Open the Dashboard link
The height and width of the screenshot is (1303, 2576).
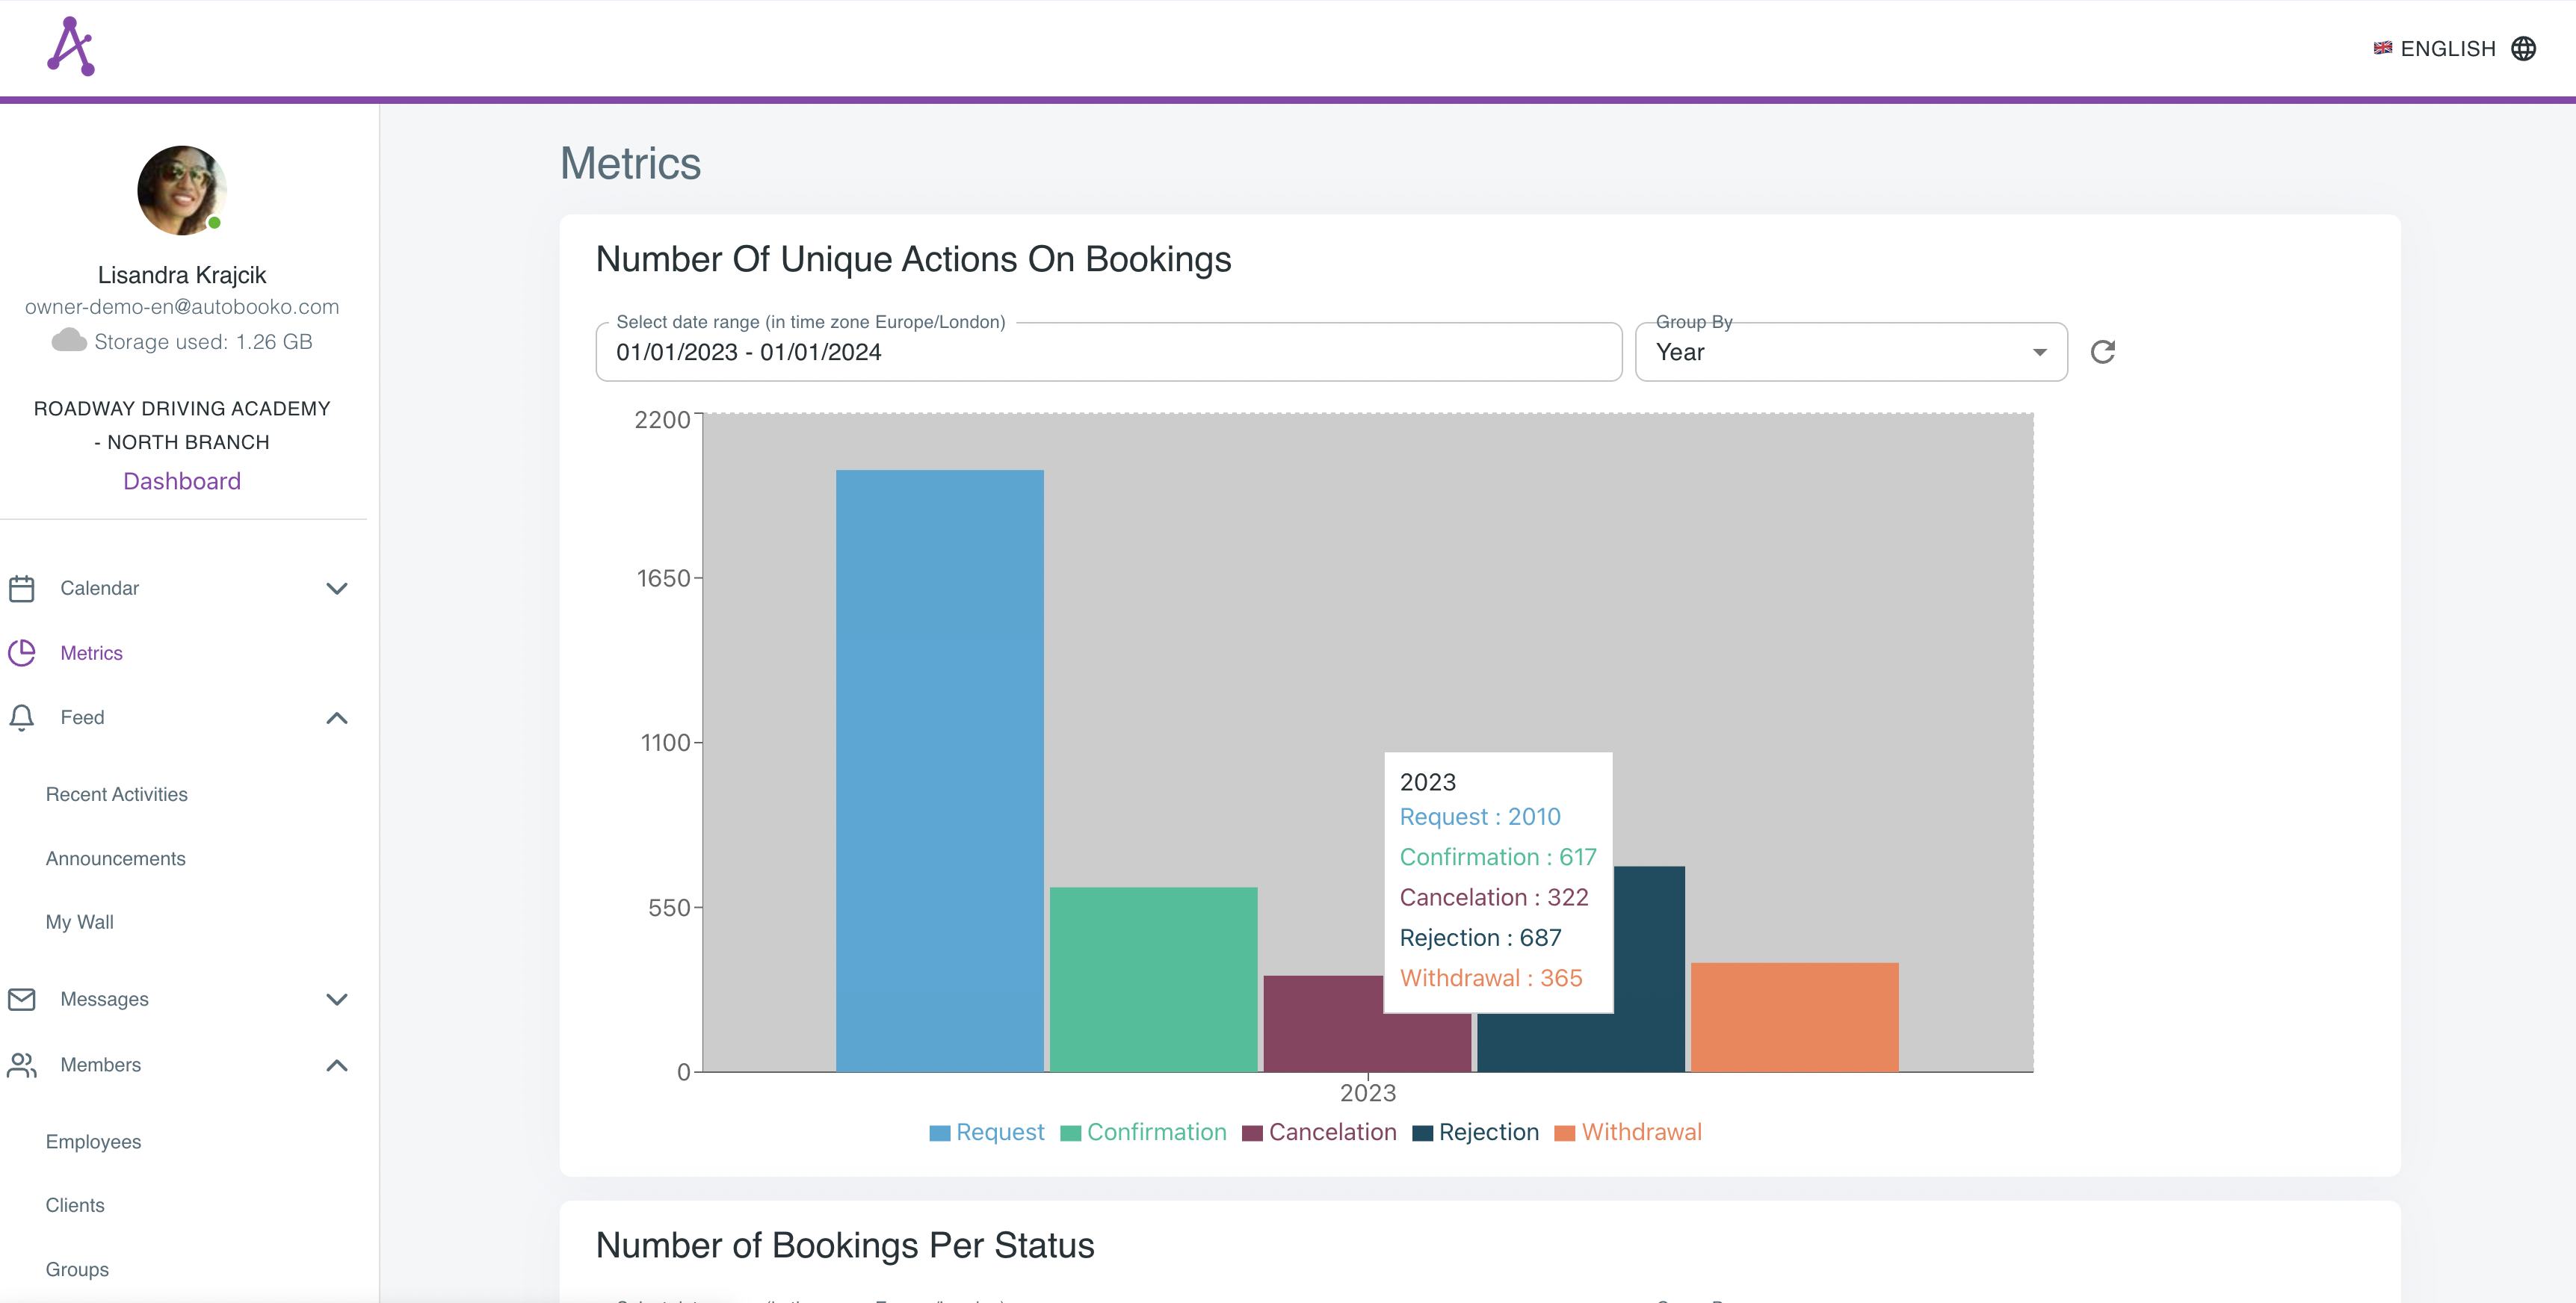pyautogui.click(x=181, y=481)
